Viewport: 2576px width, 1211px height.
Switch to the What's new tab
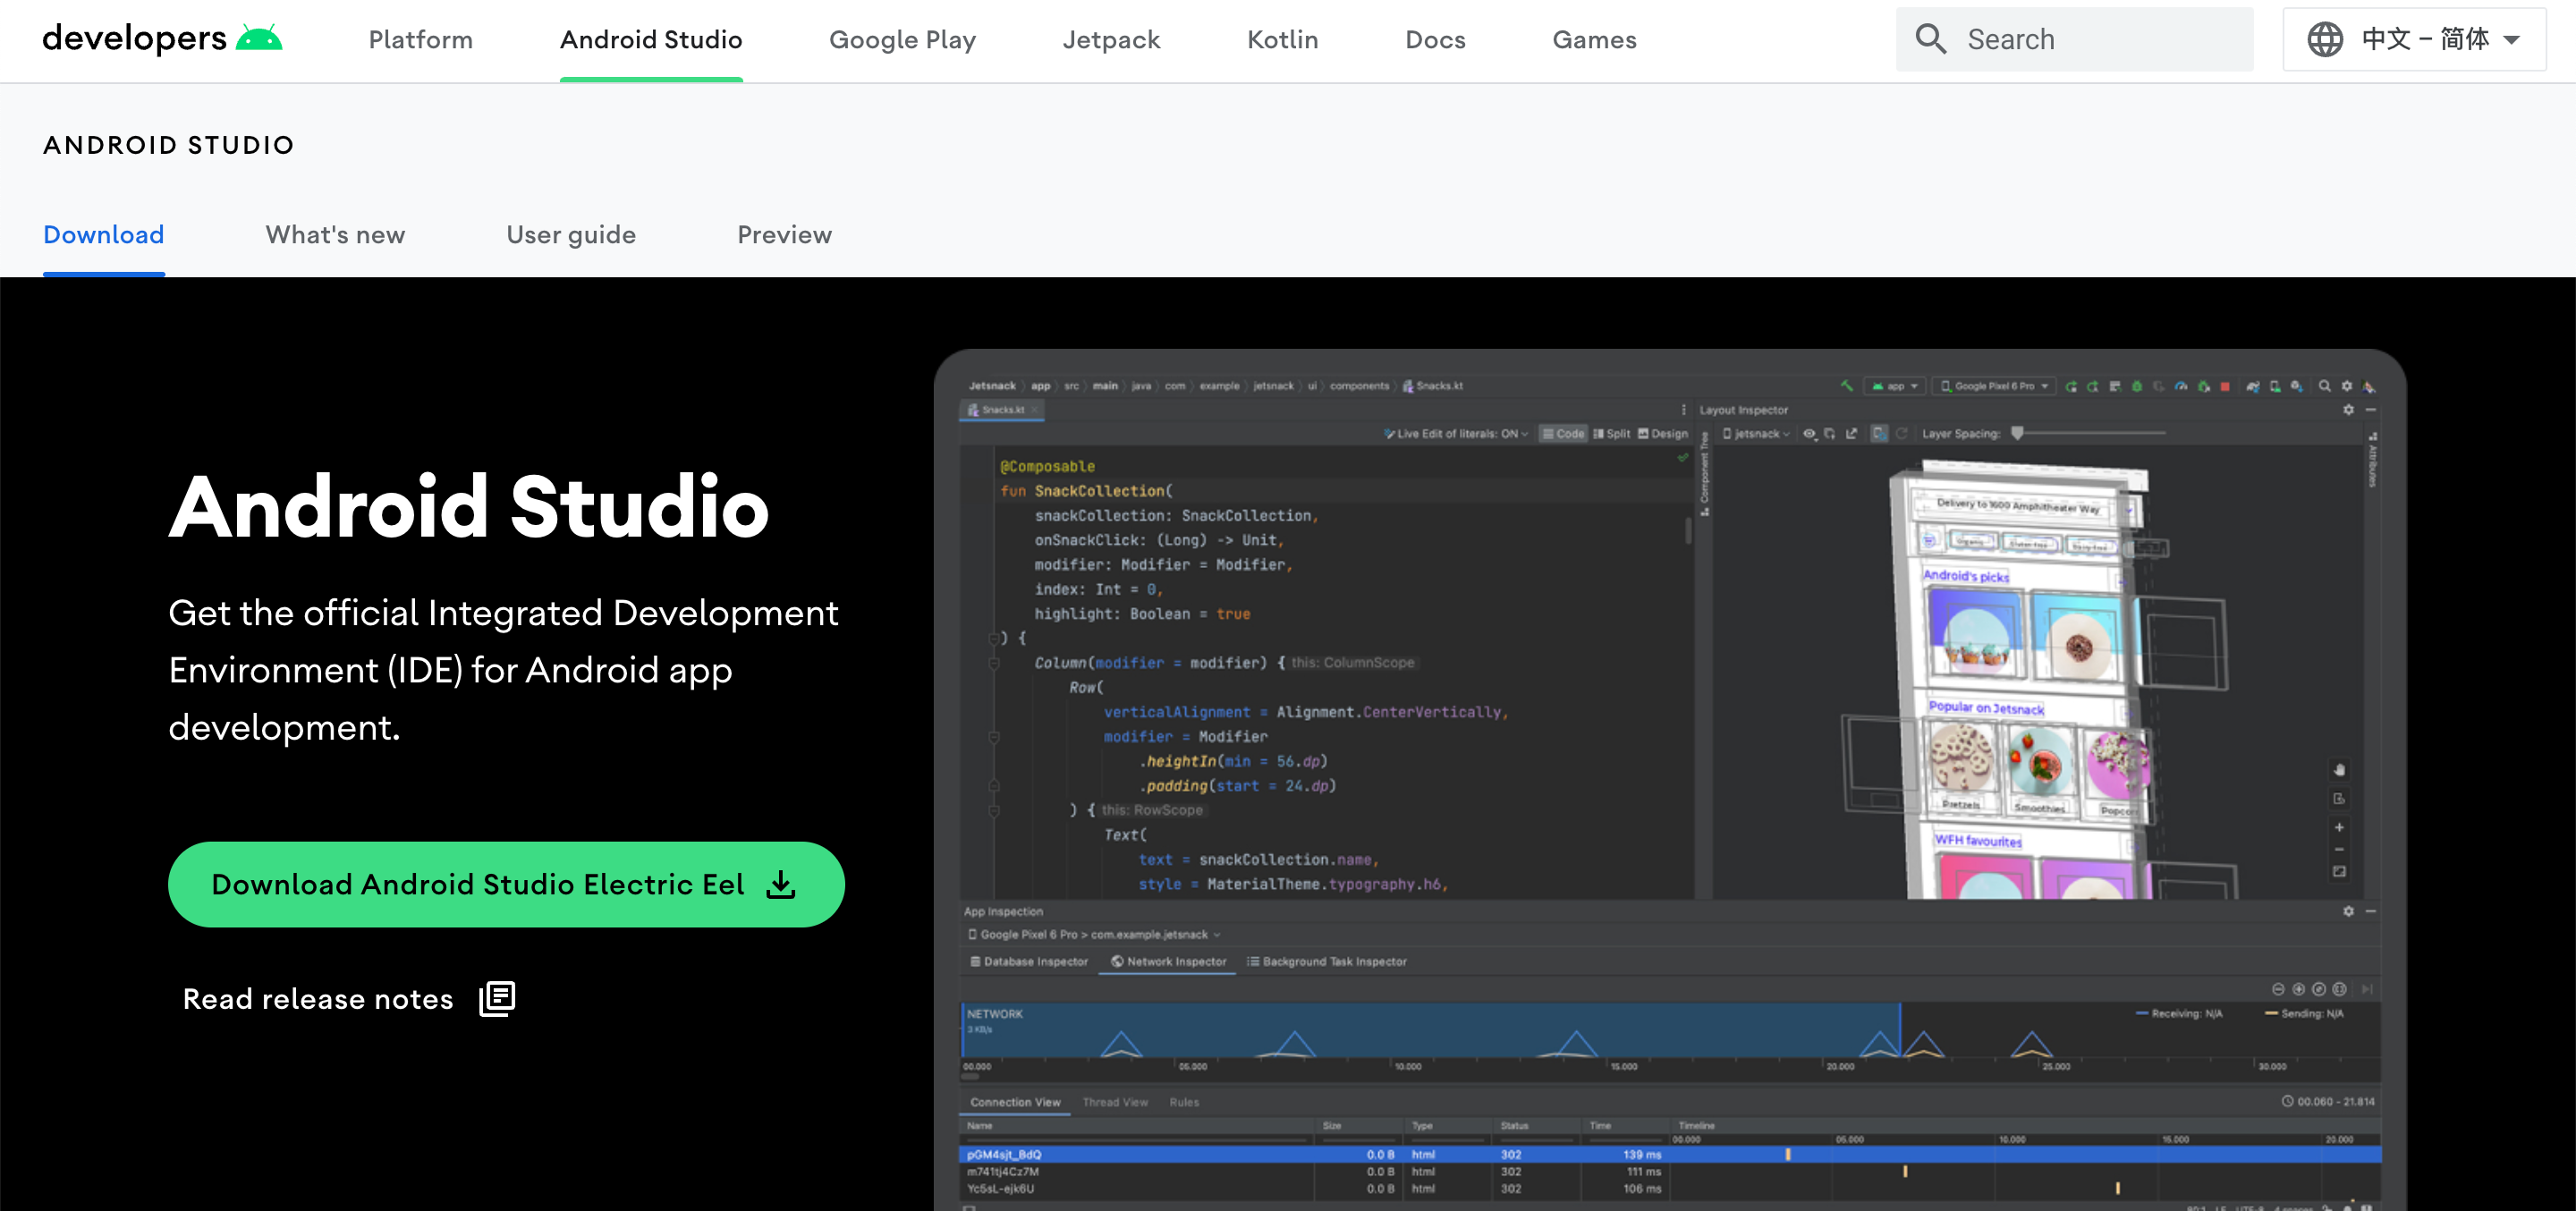(x=335, y=235)
